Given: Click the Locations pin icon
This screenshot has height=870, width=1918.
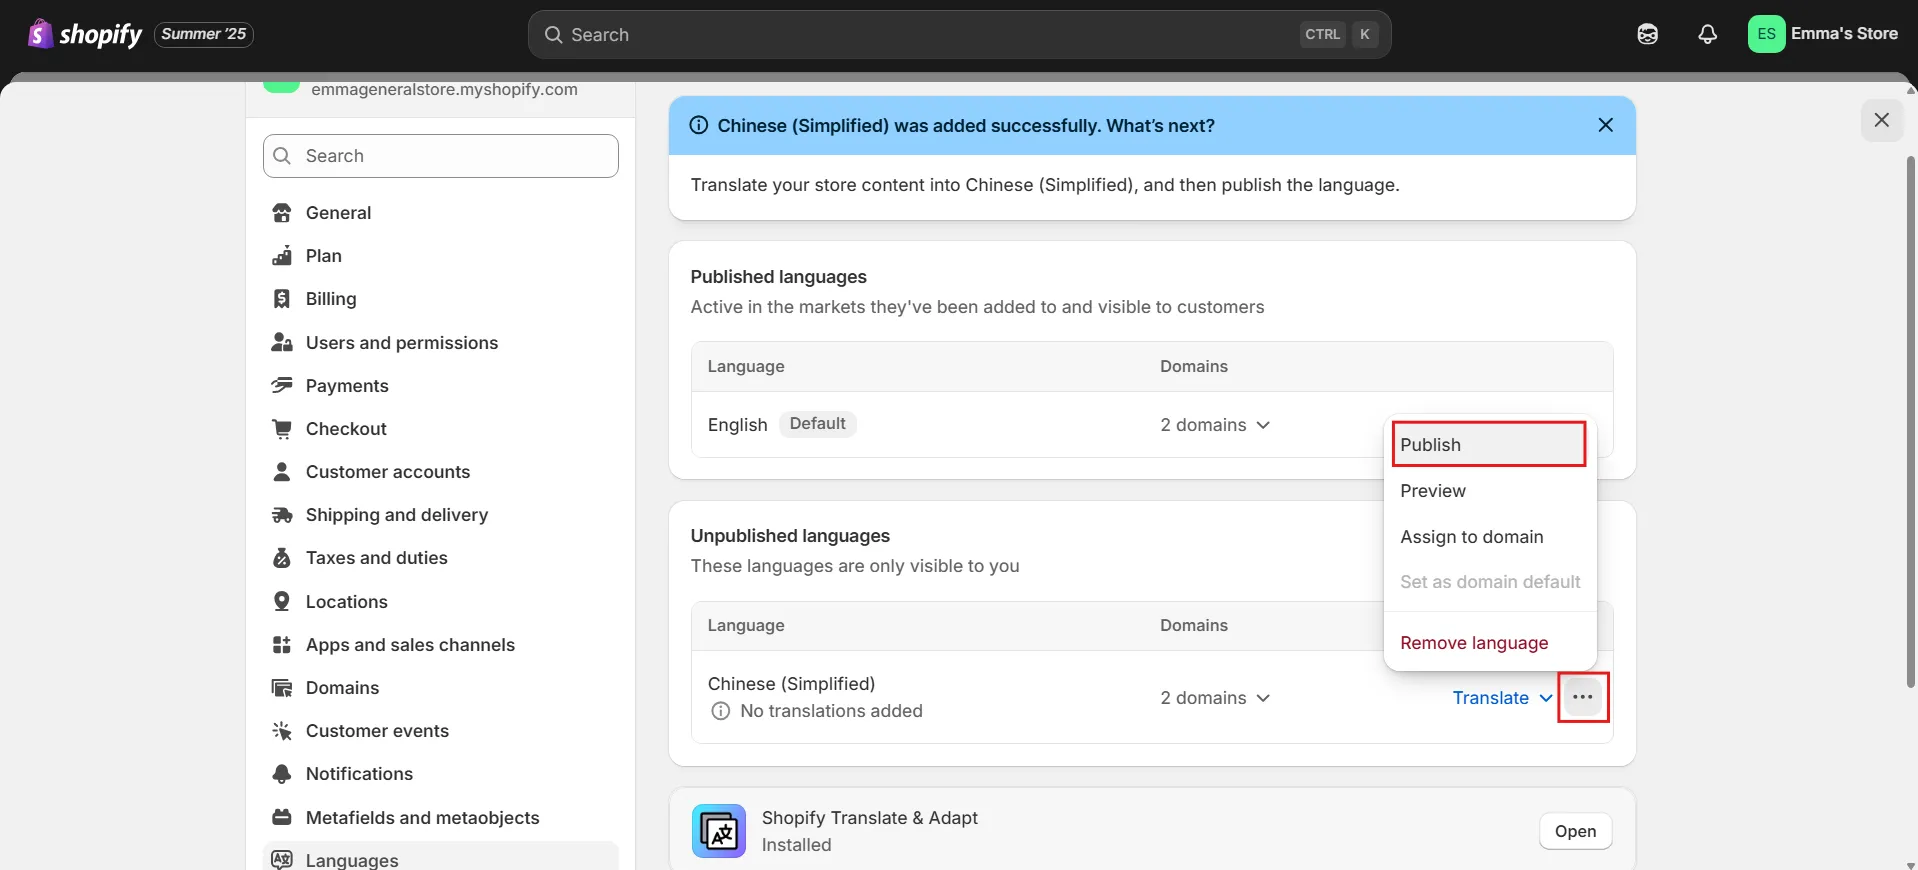Looking at the screenshot, I should [x=282, y=602].
